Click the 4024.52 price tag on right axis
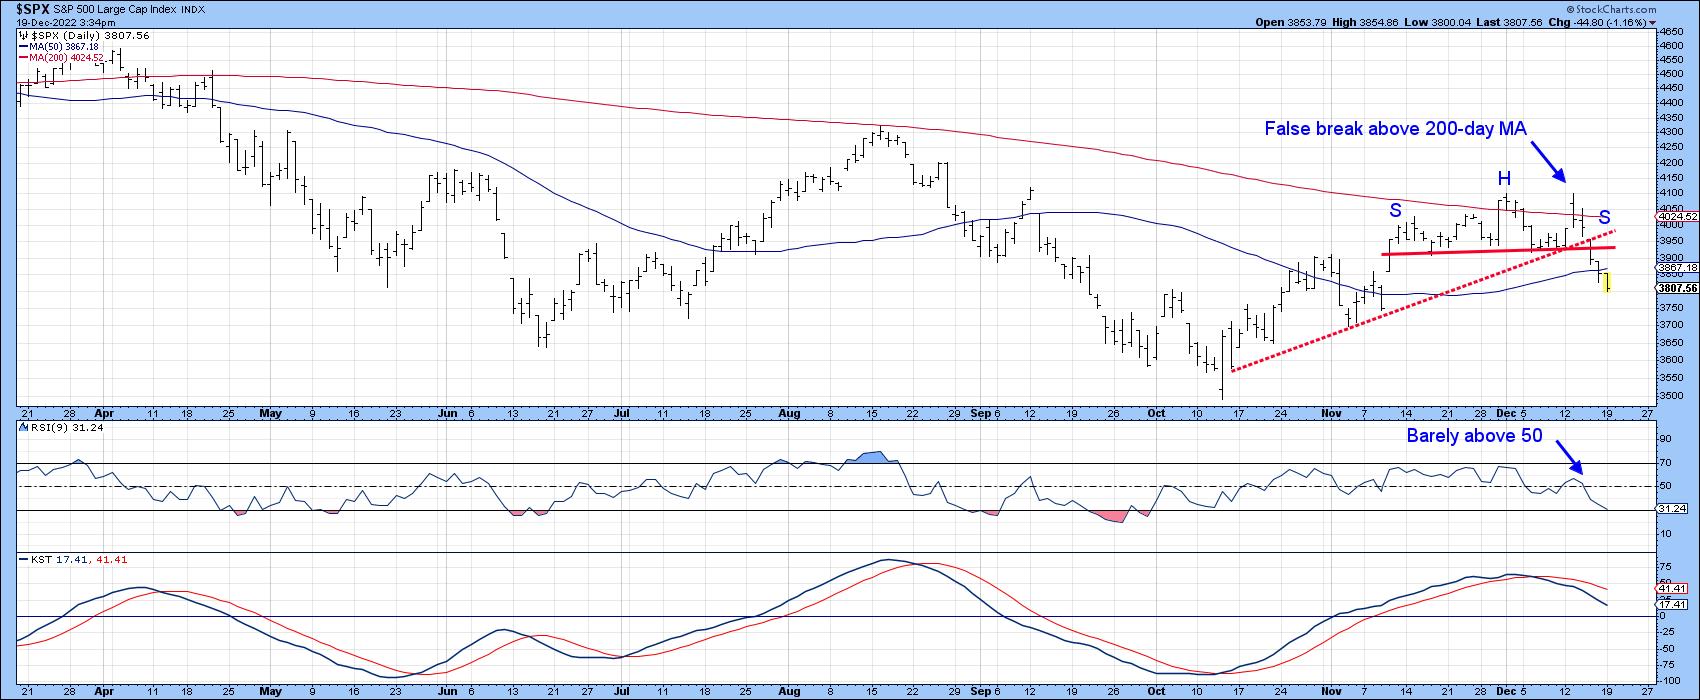Image resolution: width=1700 pixels, height=700 pixels. pyautogui.click(x=1676, y=216)
